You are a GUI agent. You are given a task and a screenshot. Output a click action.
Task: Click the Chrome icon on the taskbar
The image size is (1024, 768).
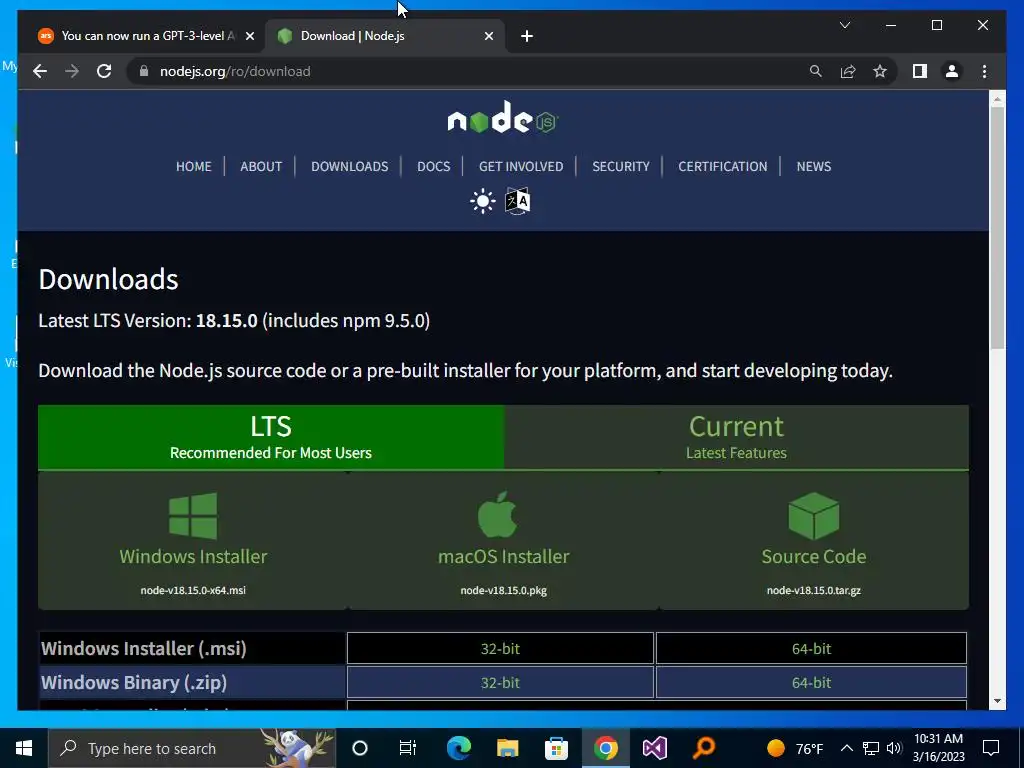[x=605, y=748]
